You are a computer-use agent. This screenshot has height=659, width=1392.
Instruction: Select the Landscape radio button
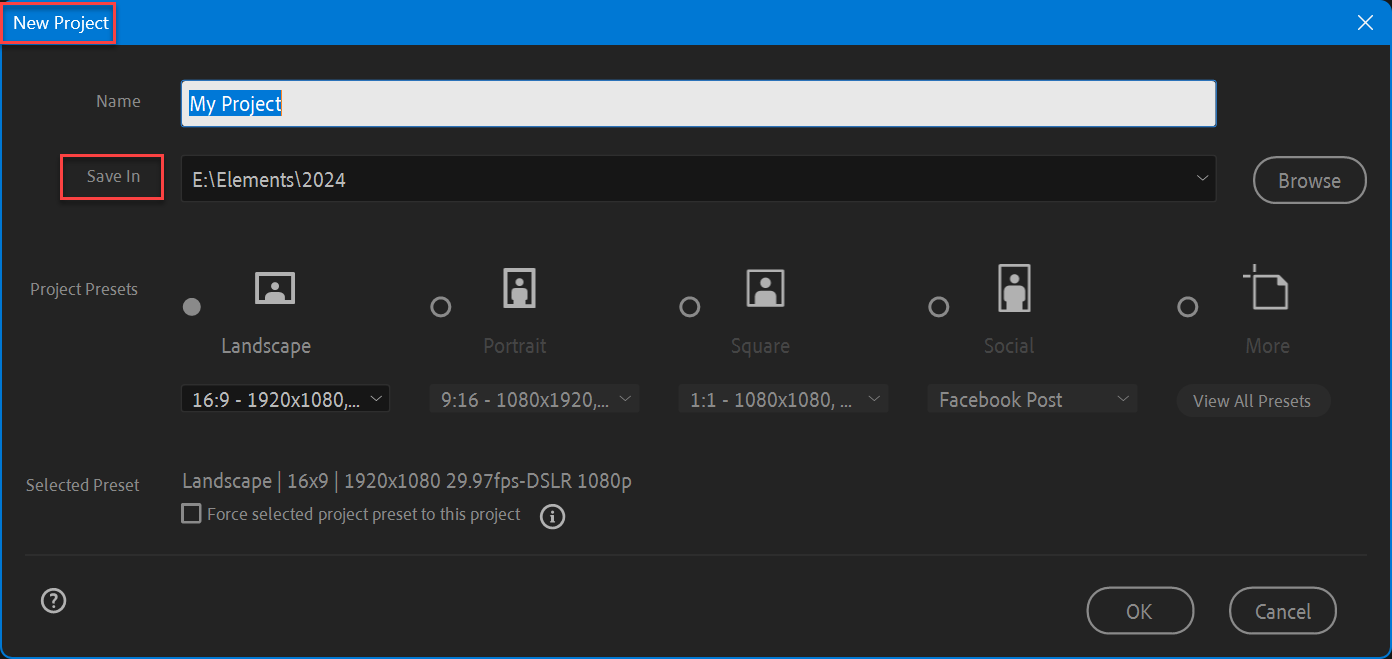pos(192,307)
